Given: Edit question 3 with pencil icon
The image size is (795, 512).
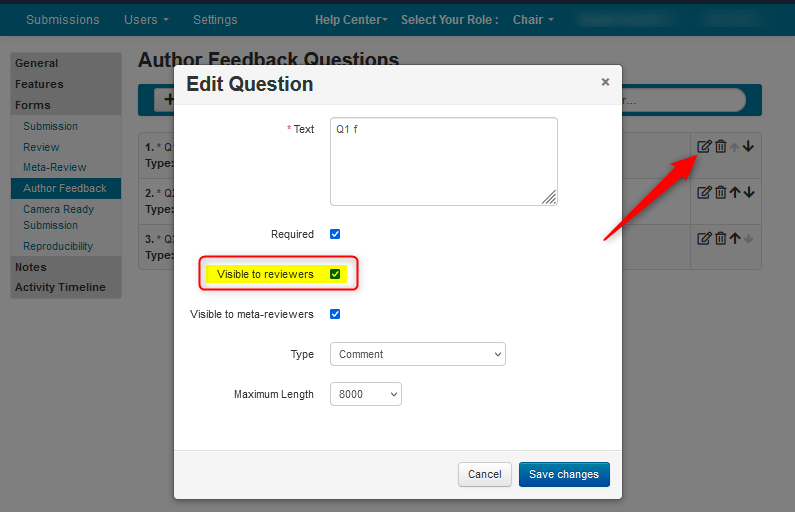Looking at the screenshot, I should (704, 238).
